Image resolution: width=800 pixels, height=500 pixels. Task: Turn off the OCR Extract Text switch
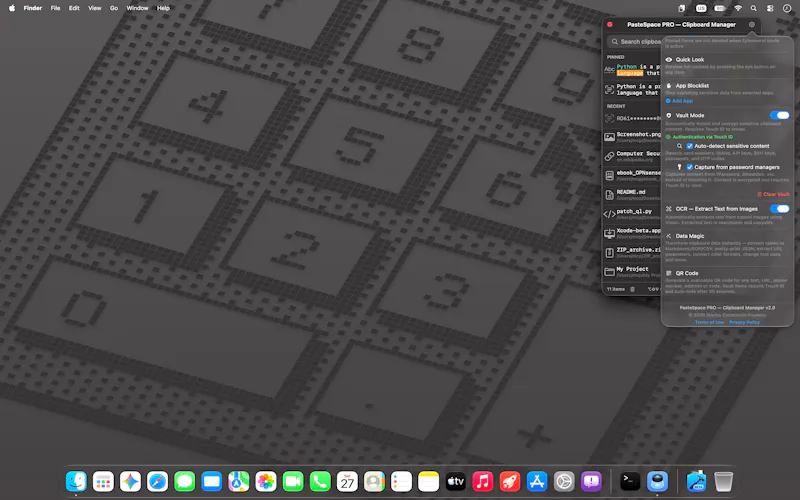click(x=780, y=209)
